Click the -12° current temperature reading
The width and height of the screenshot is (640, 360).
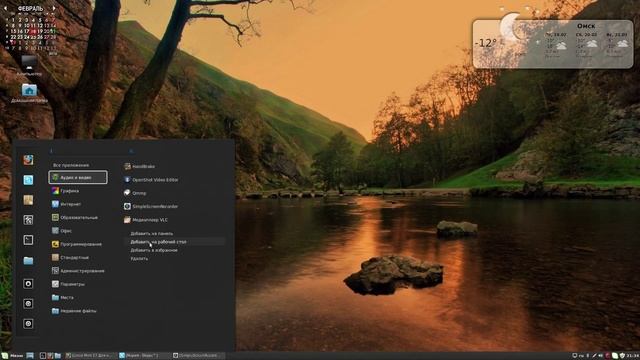(486, 43)
